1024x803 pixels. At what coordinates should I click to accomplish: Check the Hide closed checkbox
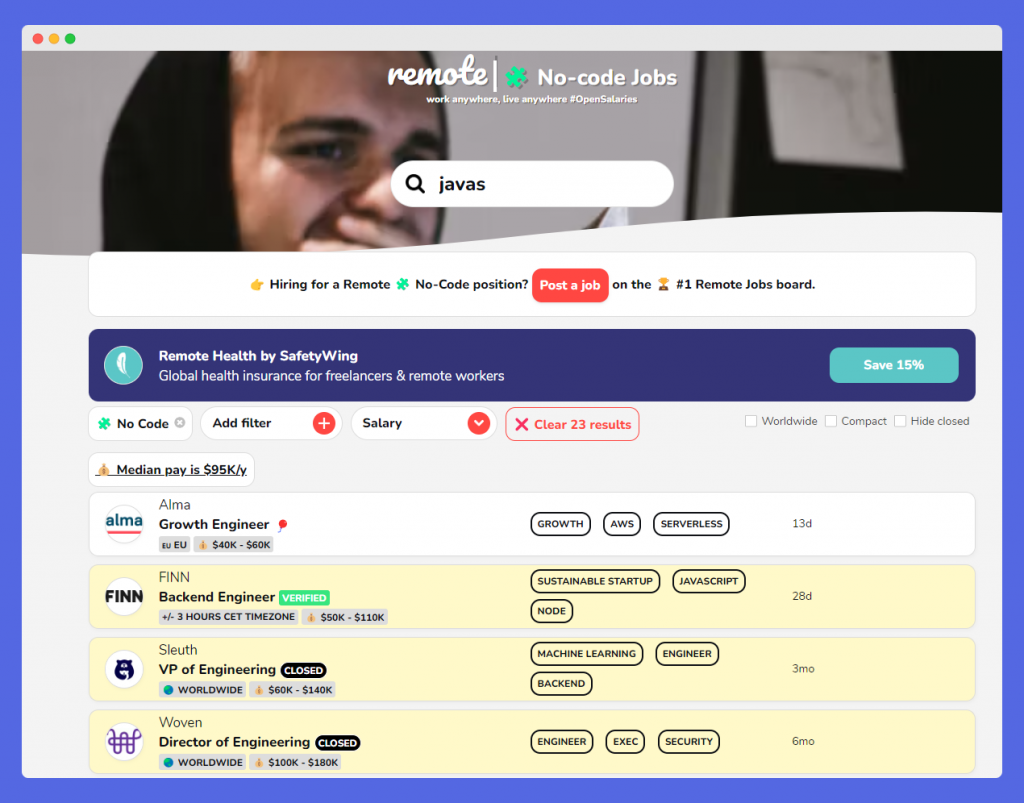coord(900,421)
